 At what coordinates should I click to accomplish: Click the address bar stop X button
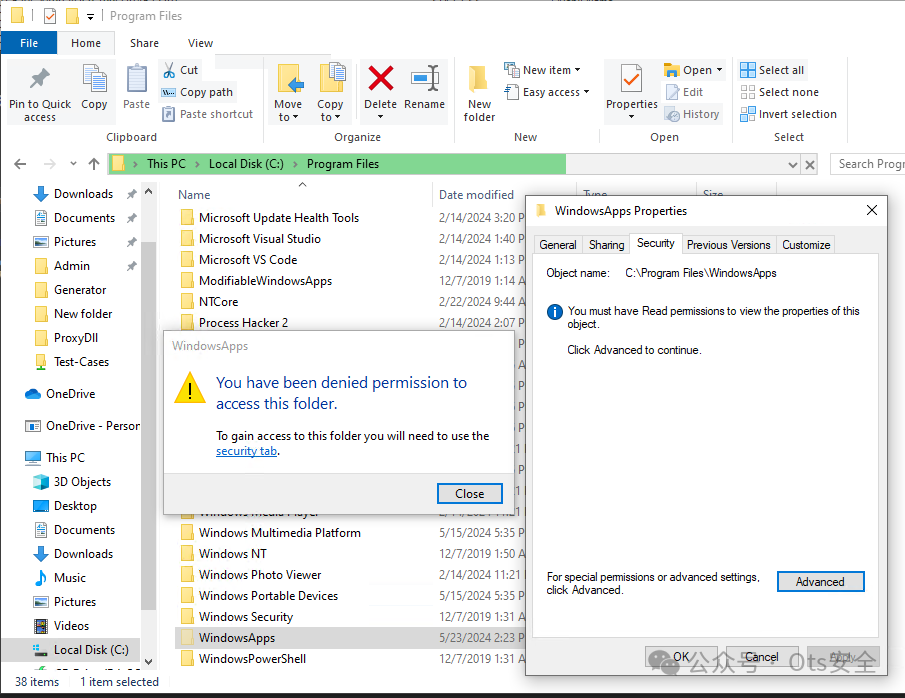(810, 165)
